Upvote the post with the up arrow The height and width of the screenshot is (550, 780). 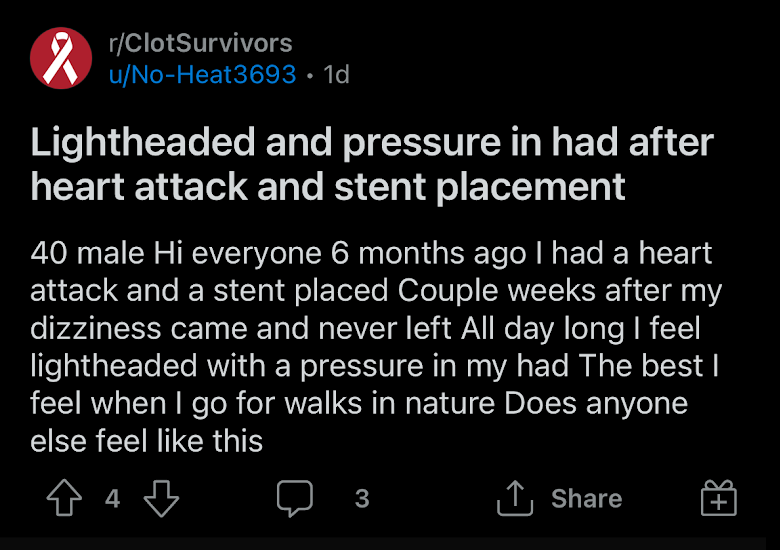point(64,497)
